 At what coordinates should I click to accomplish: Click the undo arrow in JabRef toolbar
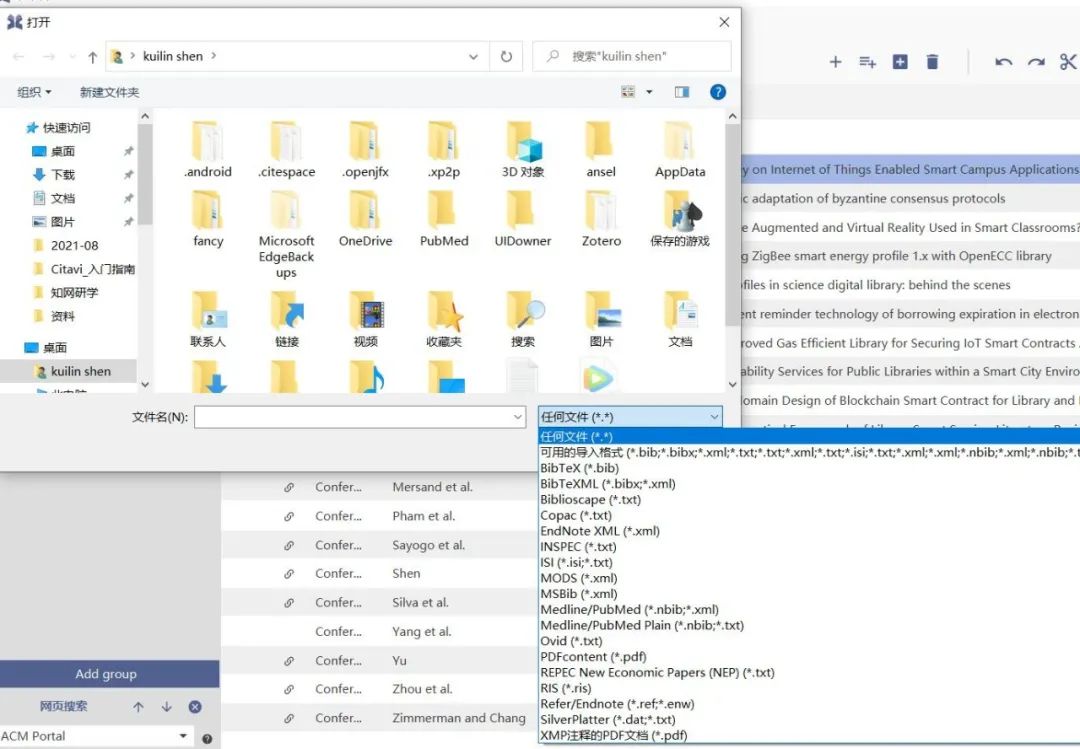[x=1003, y=62]
